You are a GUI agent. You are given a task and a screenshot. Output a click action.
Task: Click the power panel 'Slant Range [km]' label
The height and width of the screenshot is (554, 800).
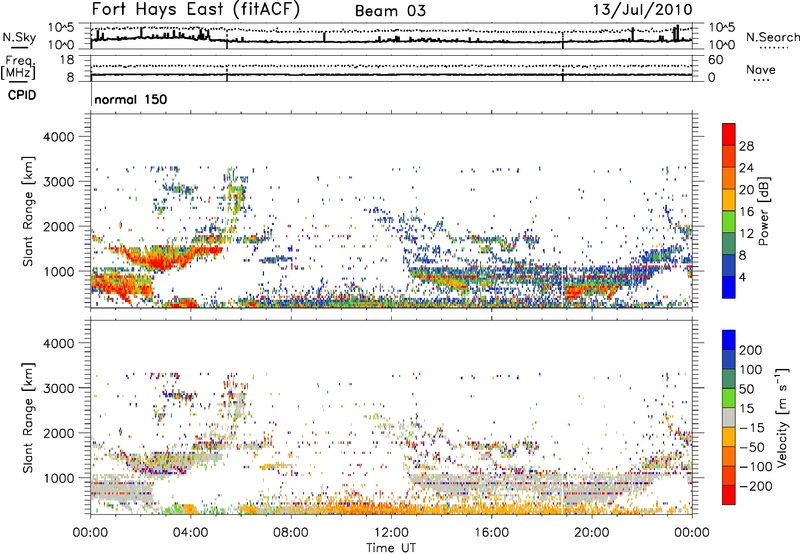pos(29,211)
